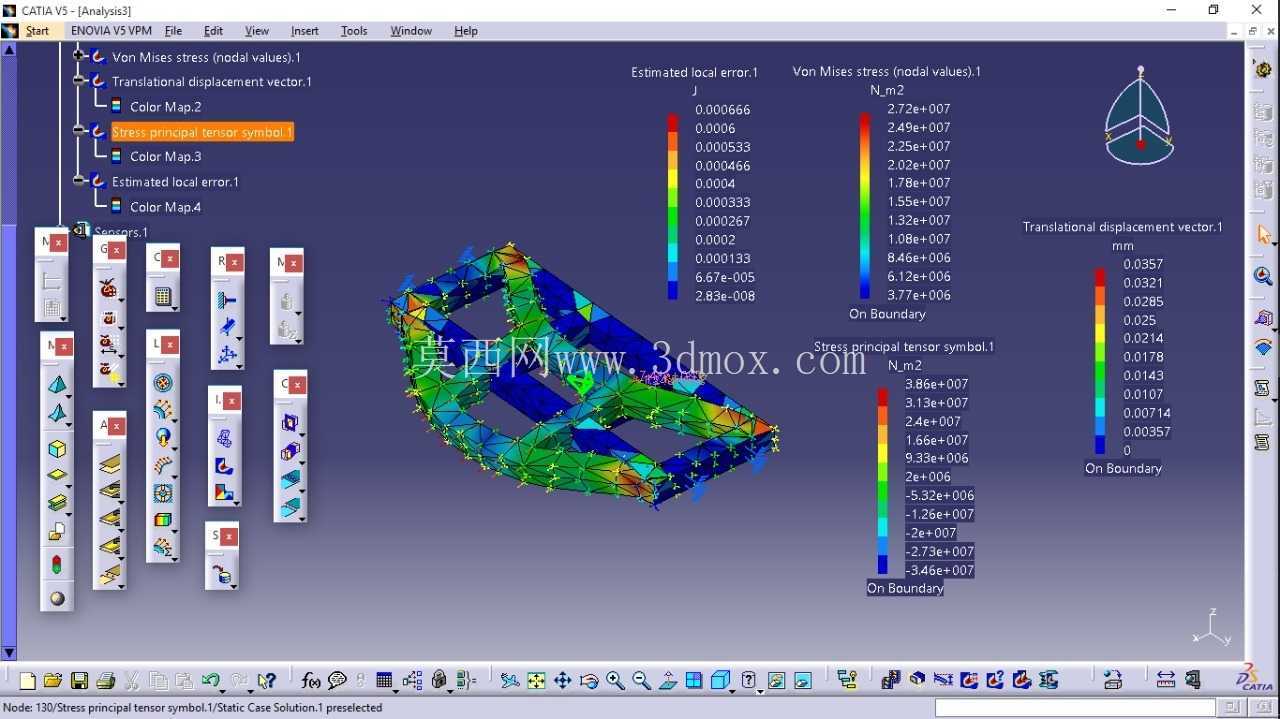Screen dimensions: 1280x719
Task: Undo the last action
Action: (x=209, y=681)
